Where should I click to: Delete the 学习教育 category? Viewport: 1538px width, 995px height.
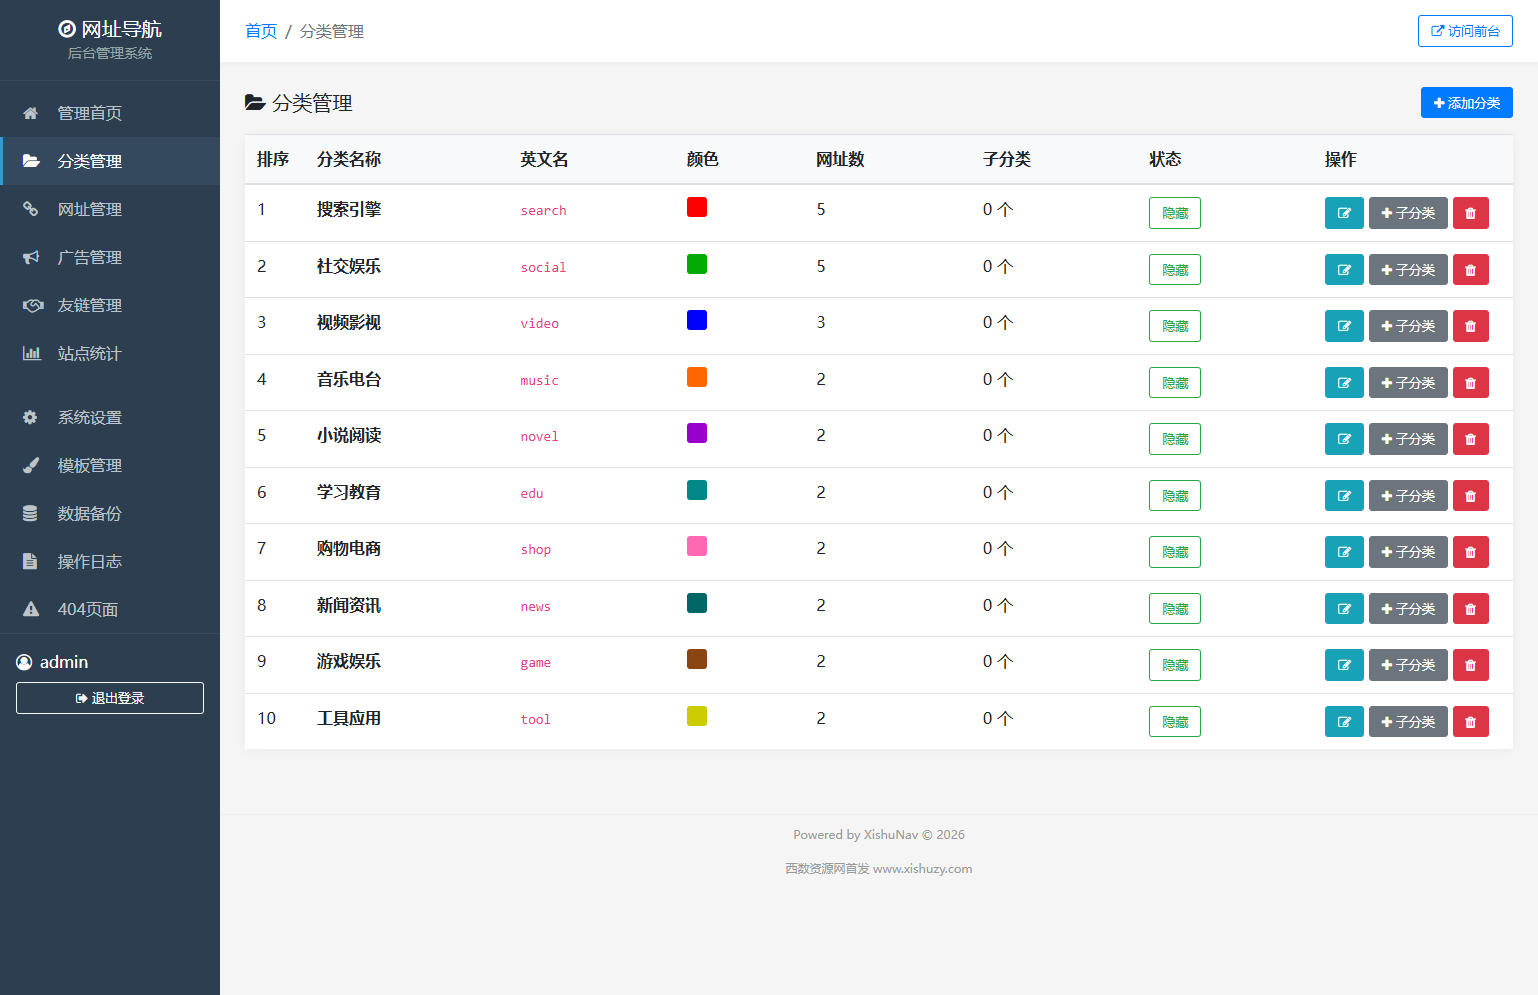coord(1470,496)
